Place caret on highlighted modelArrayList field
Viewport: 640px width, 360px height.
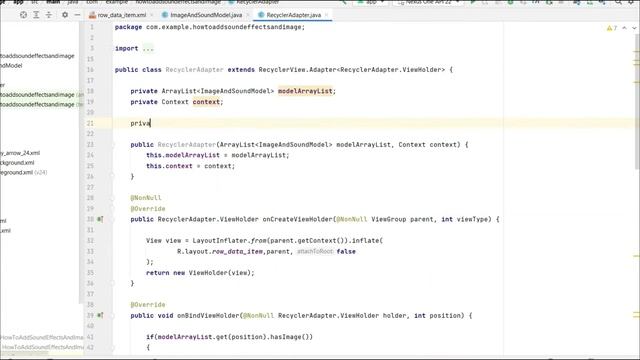tap(305, 91)
